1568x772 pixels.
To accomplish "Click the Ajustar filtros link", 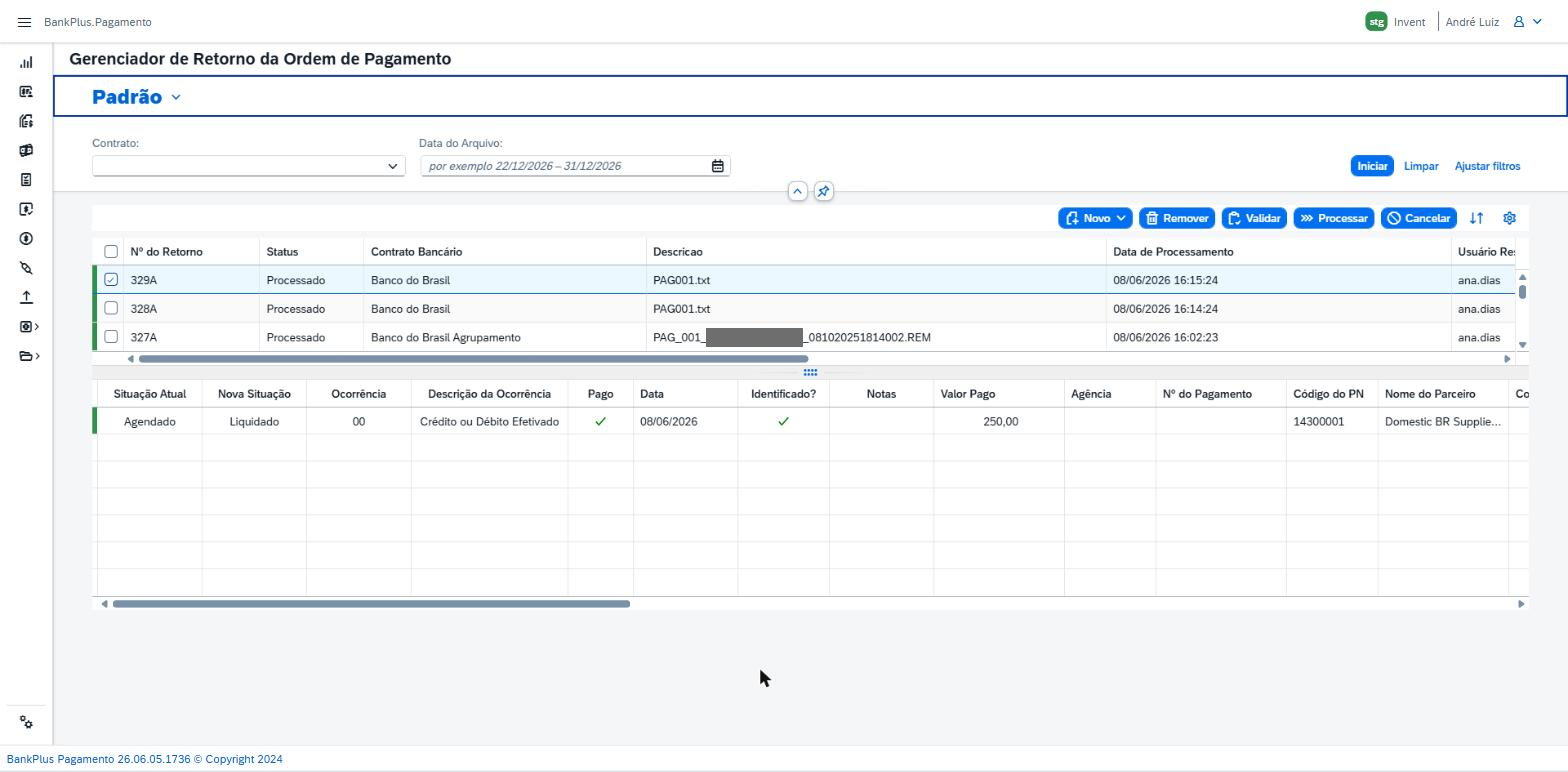I will 1487,166.
